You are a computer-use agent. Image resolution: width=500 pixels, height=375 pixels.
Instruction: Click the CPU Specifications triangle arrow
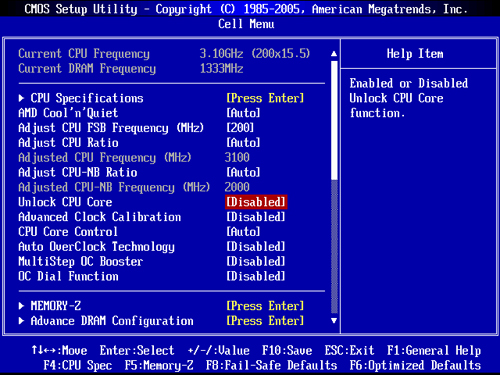(21, 98)
